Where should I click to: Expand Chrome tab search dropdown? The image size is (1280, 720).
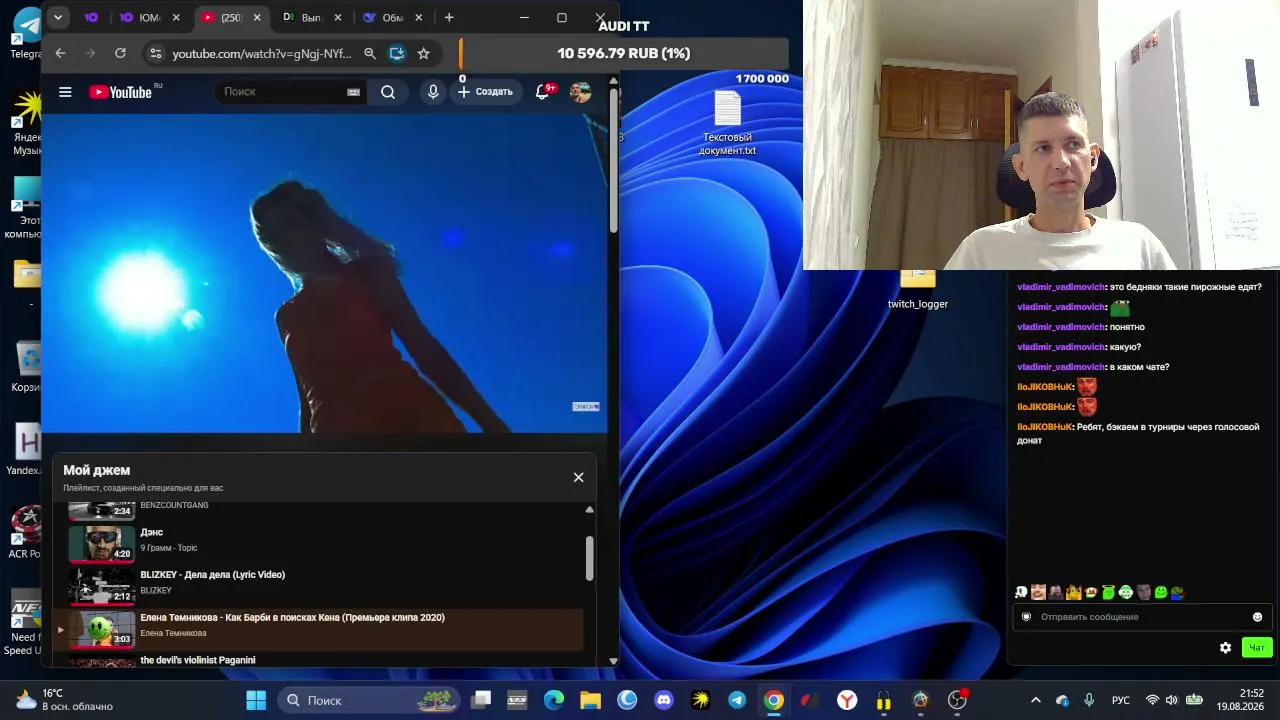click(x=58, y=17)
